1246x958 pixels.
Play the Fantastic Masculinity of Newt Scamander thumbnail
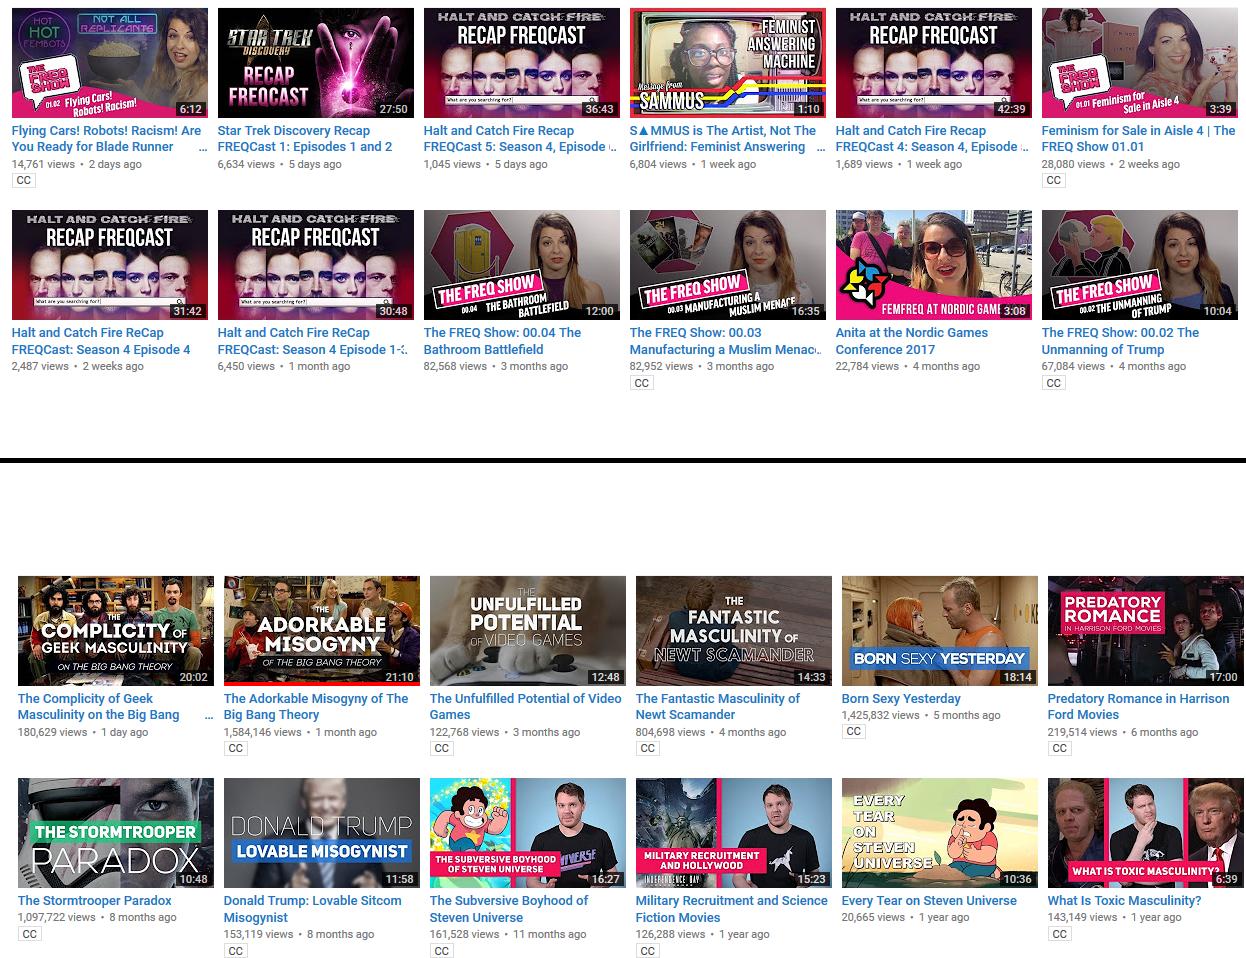[734, 631]
